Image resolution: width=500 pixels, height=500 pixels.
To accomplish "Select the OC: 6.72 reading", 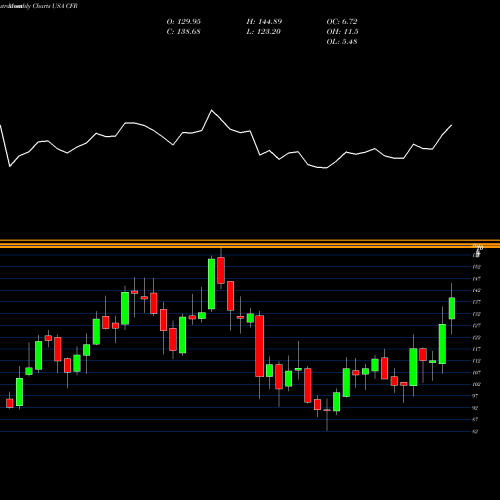I will pos(342,22).
